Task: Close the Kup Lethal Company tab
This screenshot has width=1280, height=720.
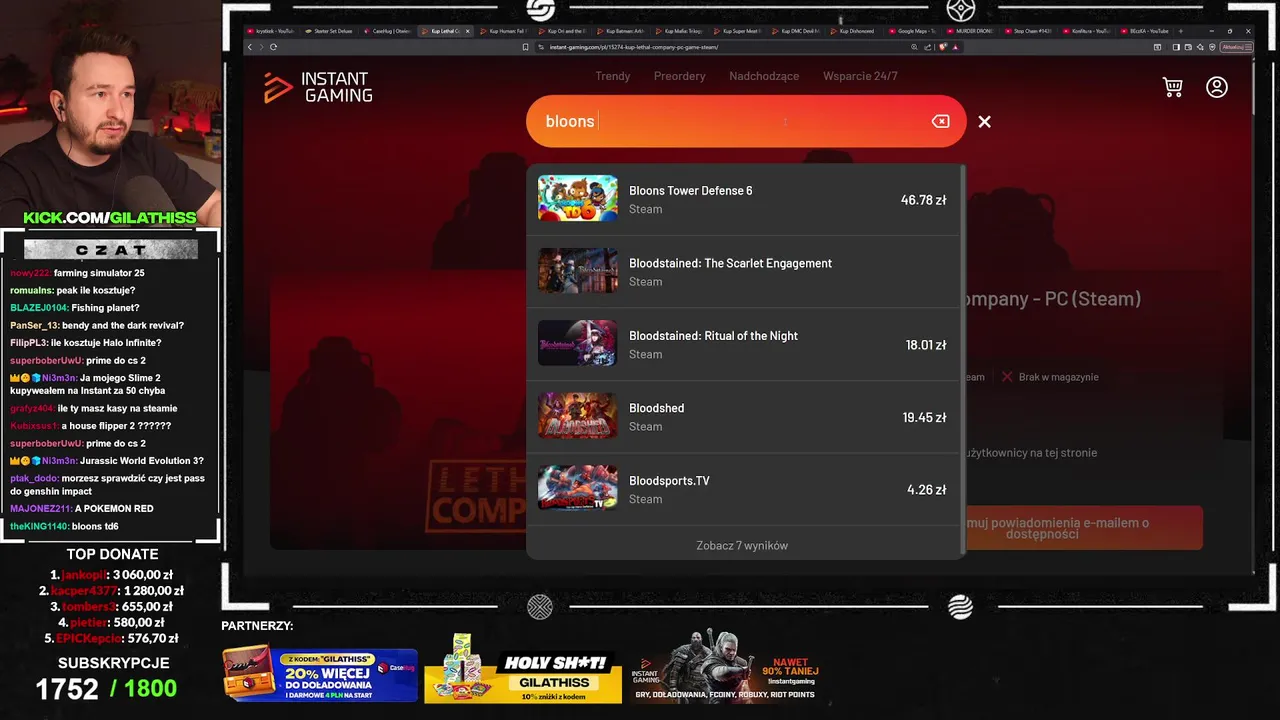Action: [467, 31]
